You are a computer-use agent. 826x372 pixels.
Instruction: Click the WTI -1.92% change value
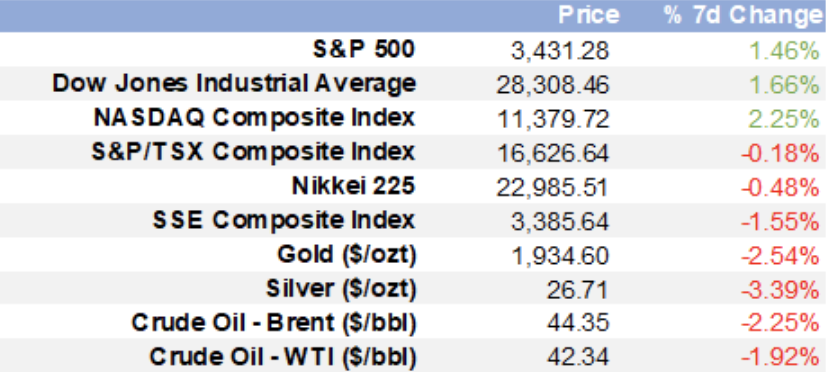pyautogui.click(x=781, y=359)
